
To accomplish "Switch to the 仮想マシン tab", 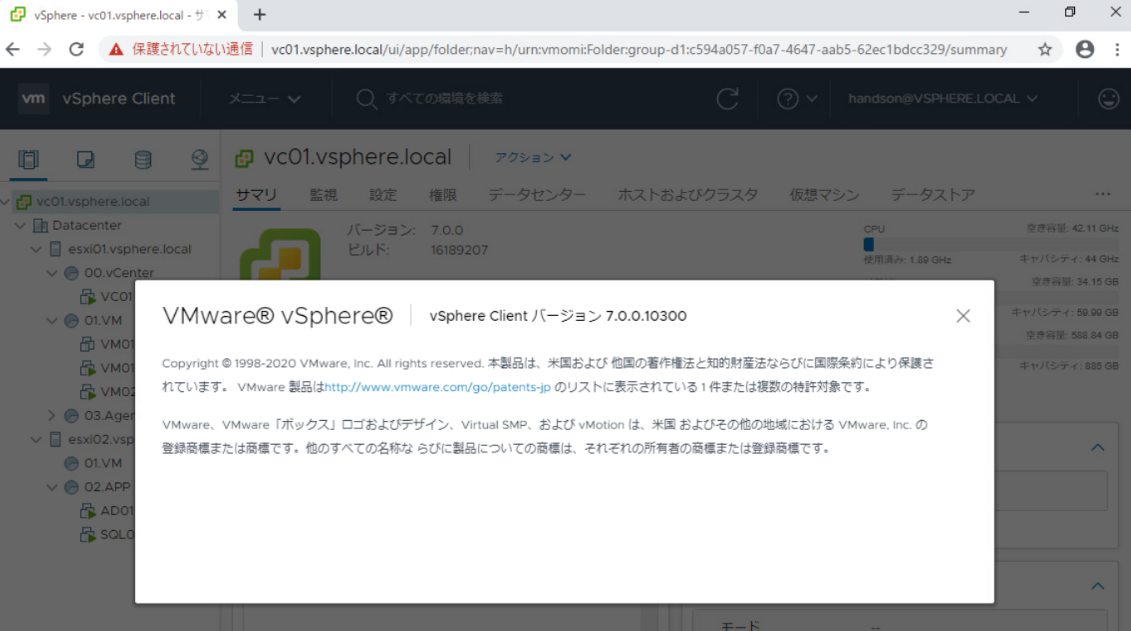I will 824,195.
